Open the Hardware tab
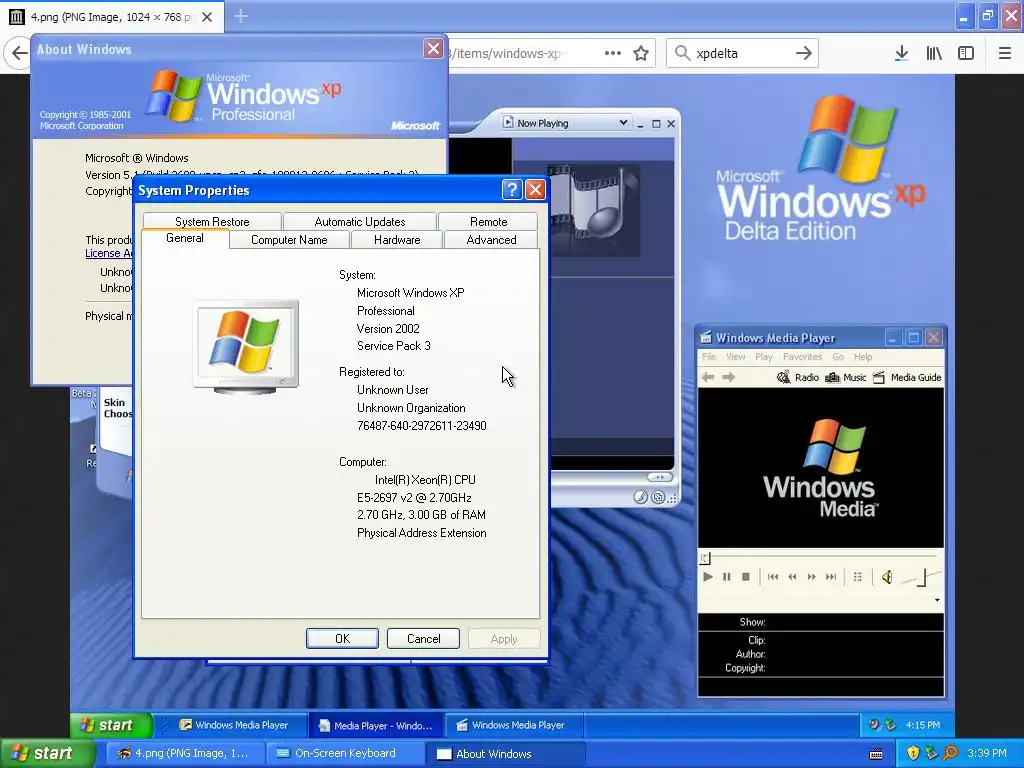Image resolution: width=1024 pixels, height=768 pixels. point(397,240)
